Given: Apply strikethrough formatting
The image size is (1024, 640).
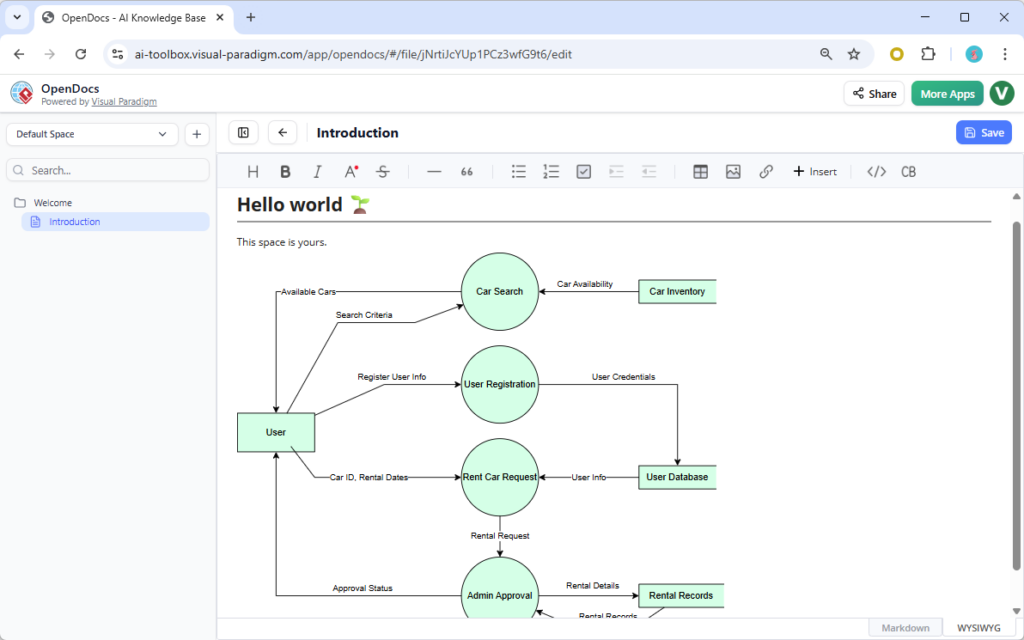Looking at the screenshot, I should tap(382, 171).
